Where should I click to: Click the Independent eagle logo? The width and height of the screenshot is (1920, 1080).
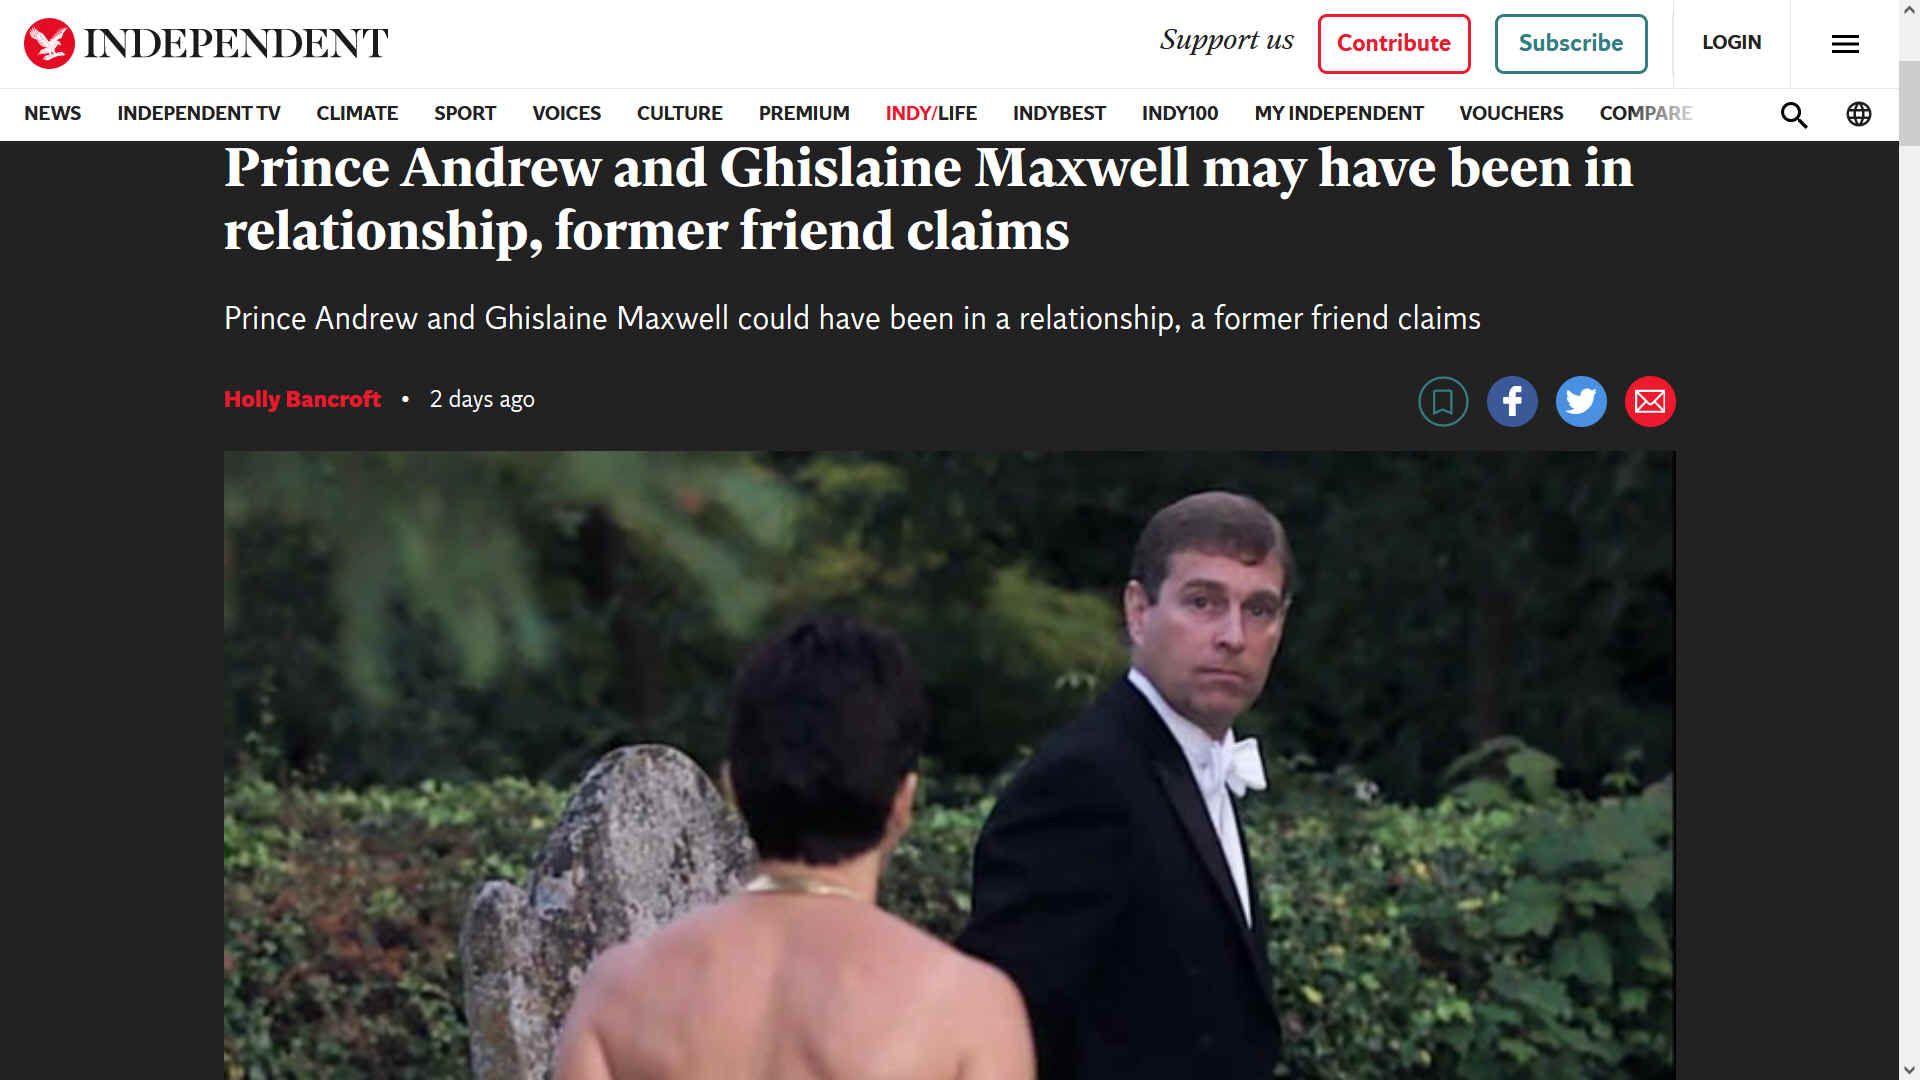click(49, 43)
